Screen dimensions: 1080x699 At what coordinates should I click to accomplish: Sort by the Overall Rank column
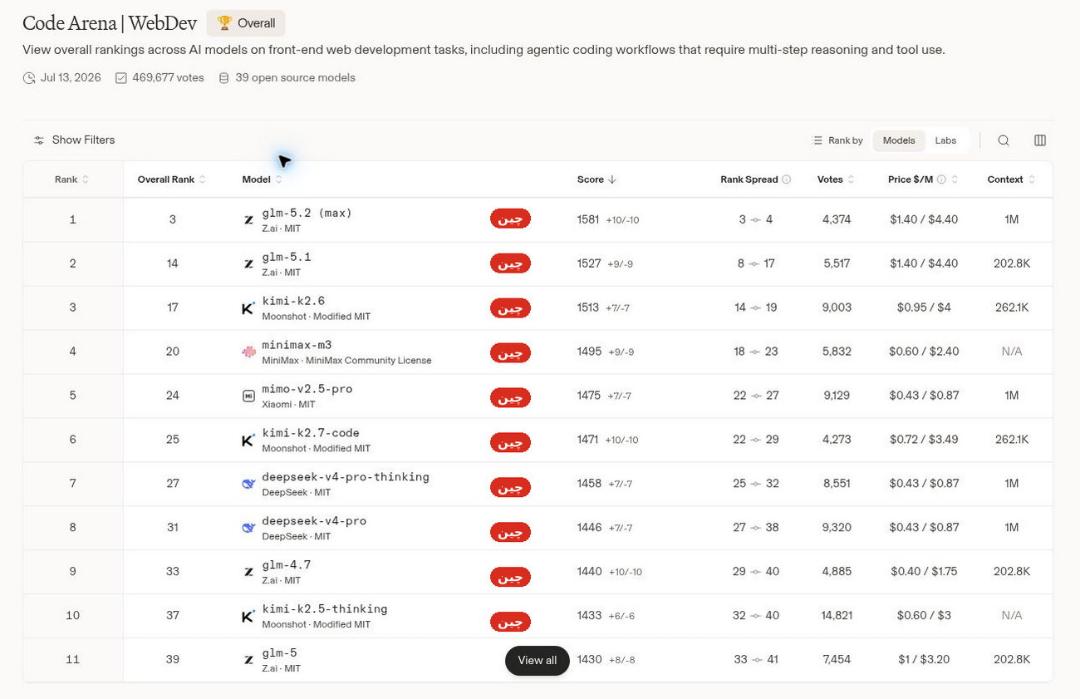(172, 179)
